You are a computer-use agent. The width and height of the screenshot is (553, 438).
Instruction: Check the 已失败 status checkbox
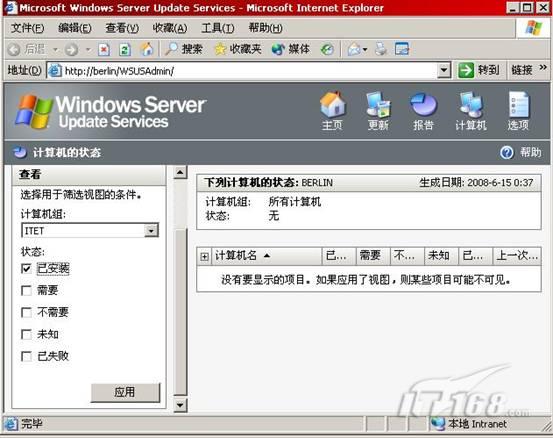(26, 356)
